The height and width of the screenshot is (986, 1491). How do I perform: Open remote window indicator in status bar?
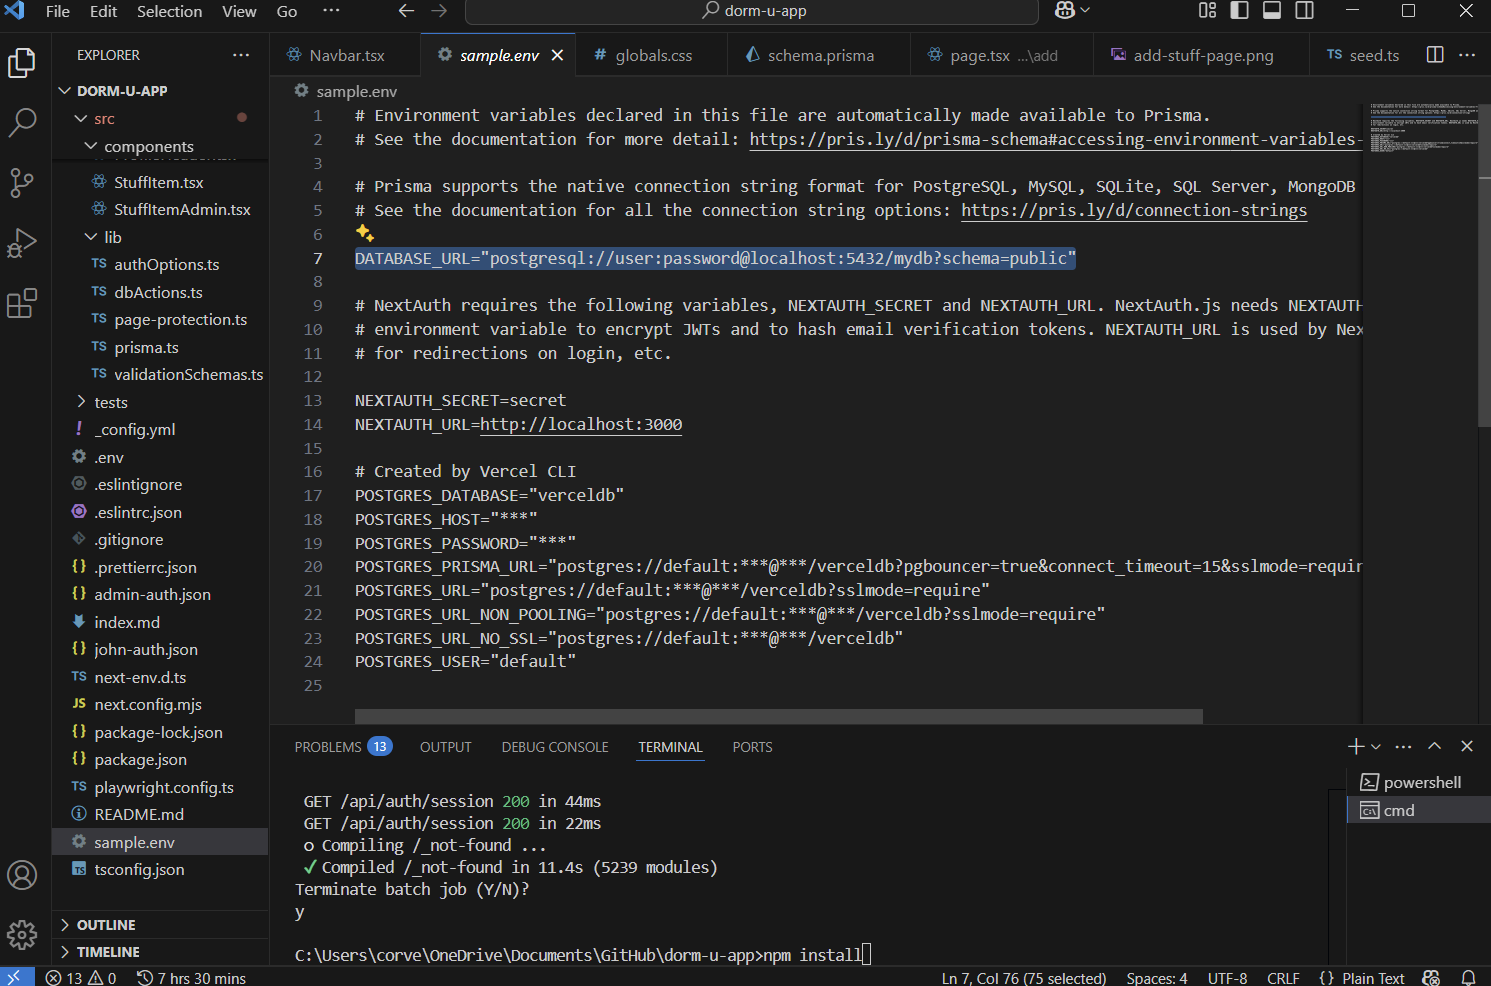tap(17, 977)
